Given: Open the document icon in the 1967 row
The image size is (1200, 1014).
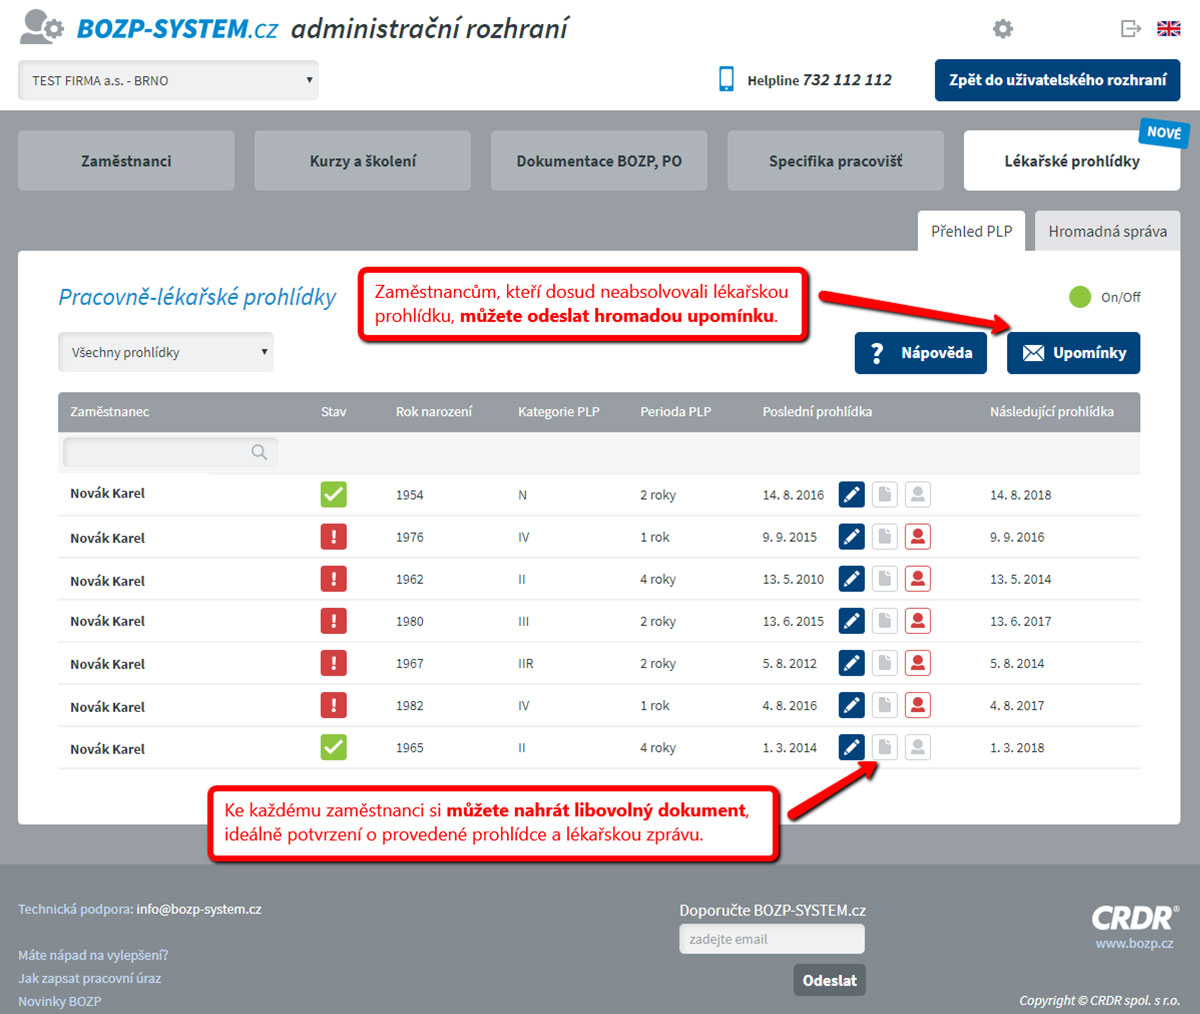Looking at the screenshot, I should click(x=885, y=663).
